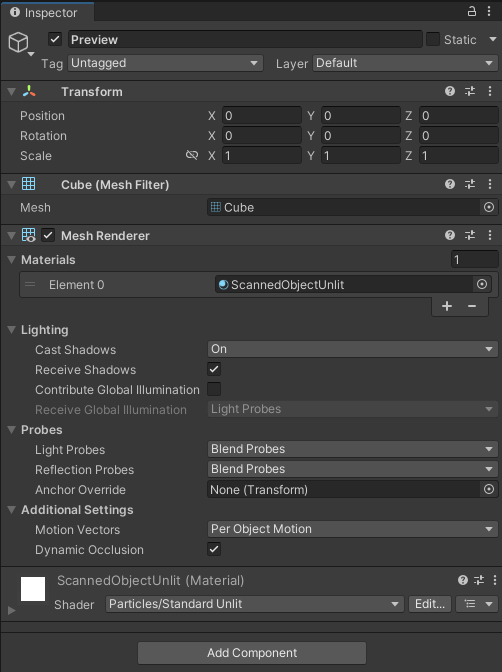Open the Inspector tab options menu
The height and width of the screenshot is (672, 502).
(489, 11)
